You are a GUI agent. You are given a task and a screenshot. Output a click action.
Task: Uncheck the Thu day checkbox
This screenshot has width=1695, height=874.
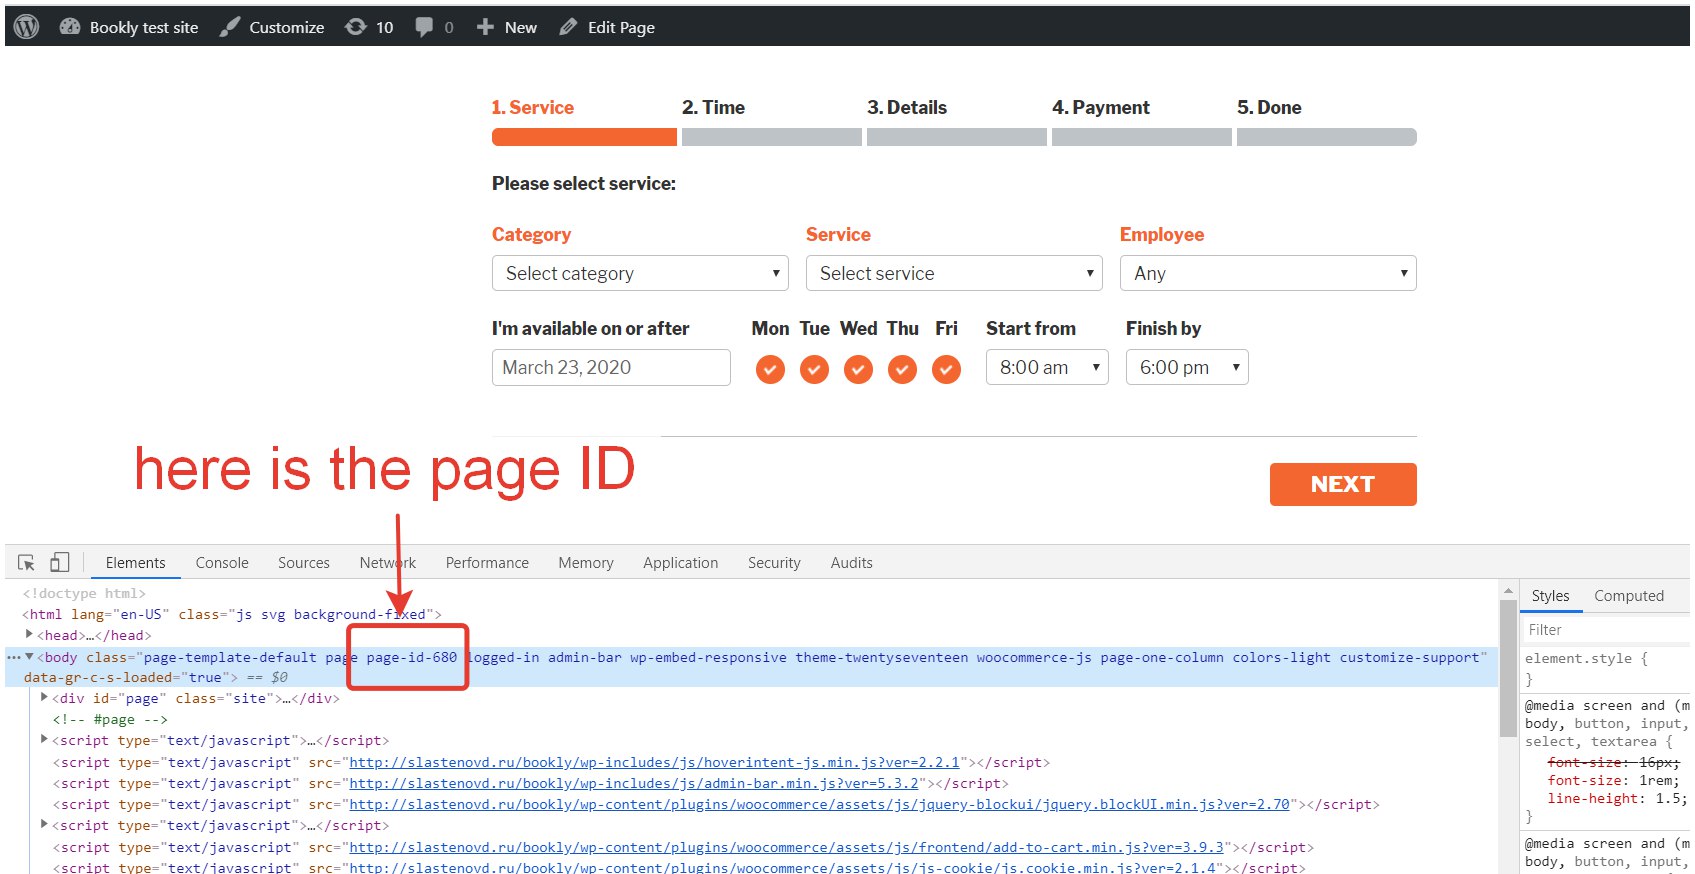pyautogui.click(x=902, y=370)
